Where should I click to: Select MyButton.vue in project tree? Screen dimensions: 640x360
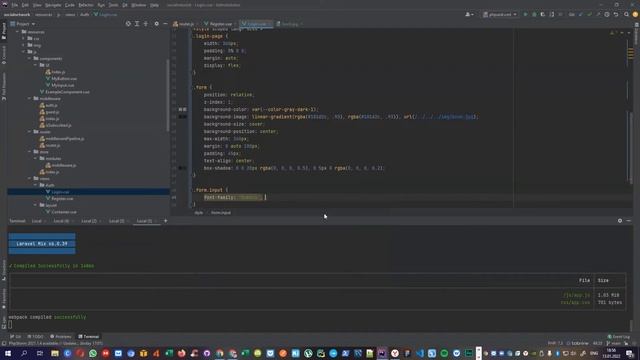click(x=64, y=78)
